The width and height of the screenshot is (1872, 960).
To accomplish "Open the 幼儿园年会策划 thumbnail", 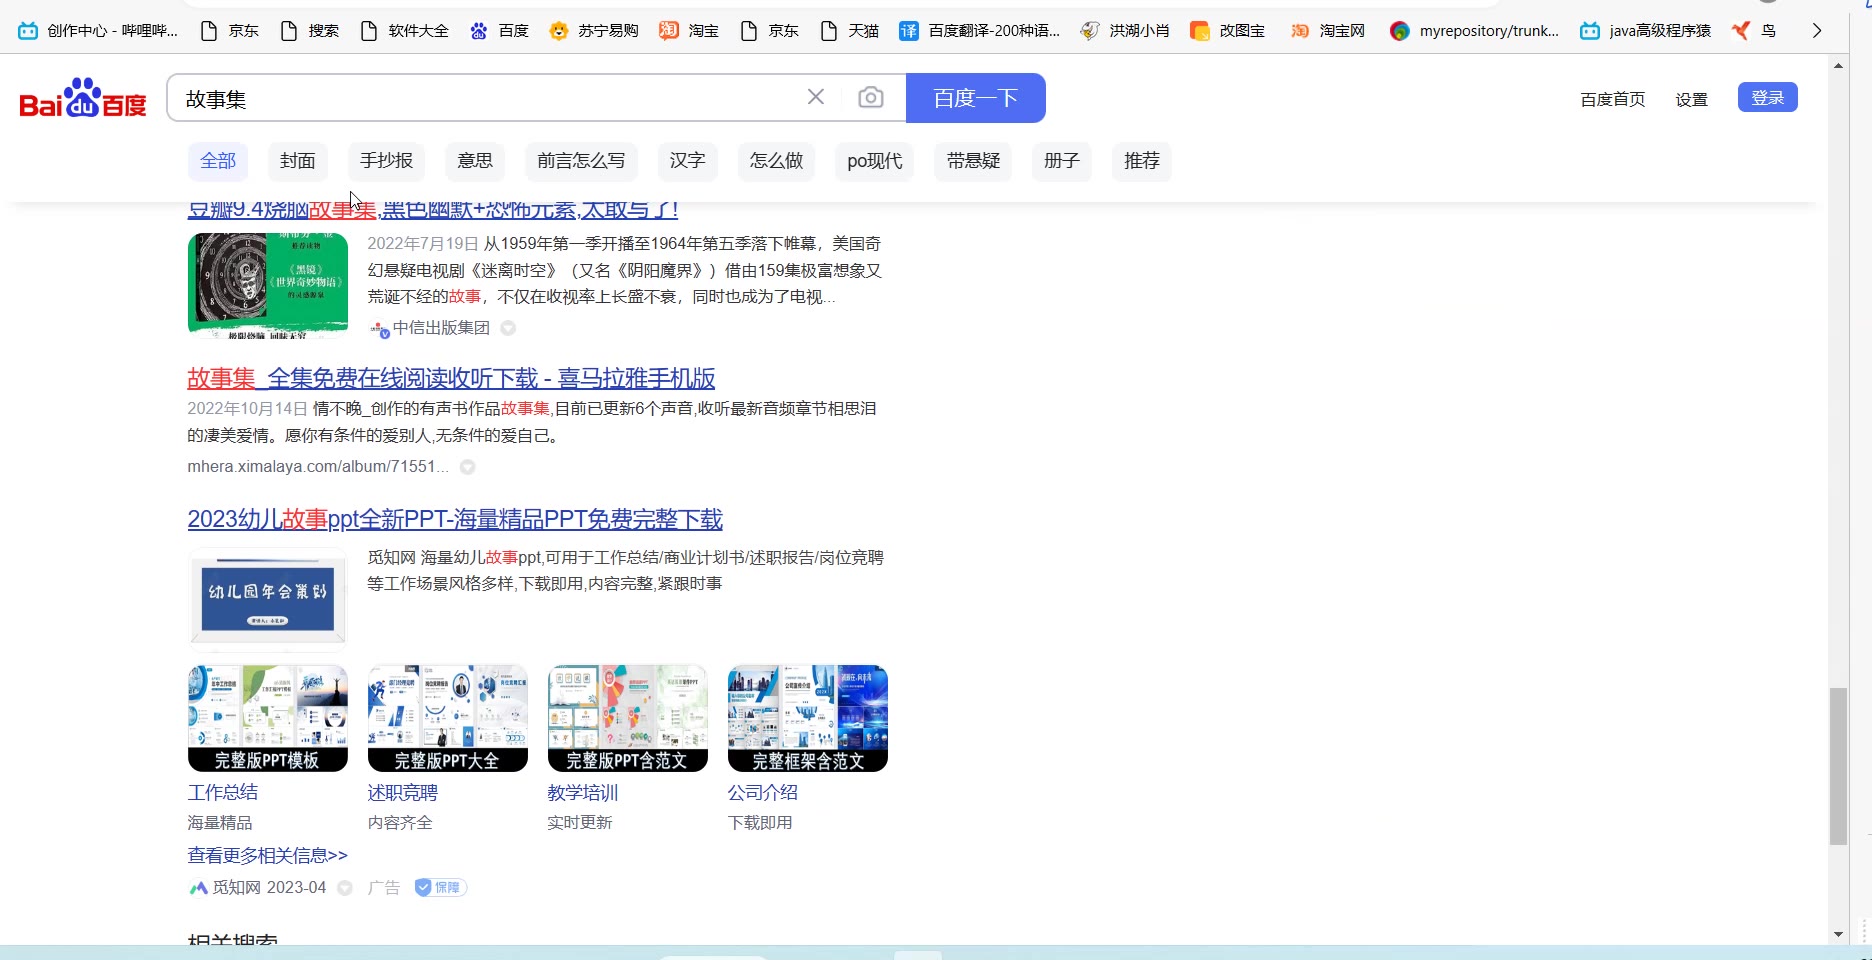I will (267, 599).
